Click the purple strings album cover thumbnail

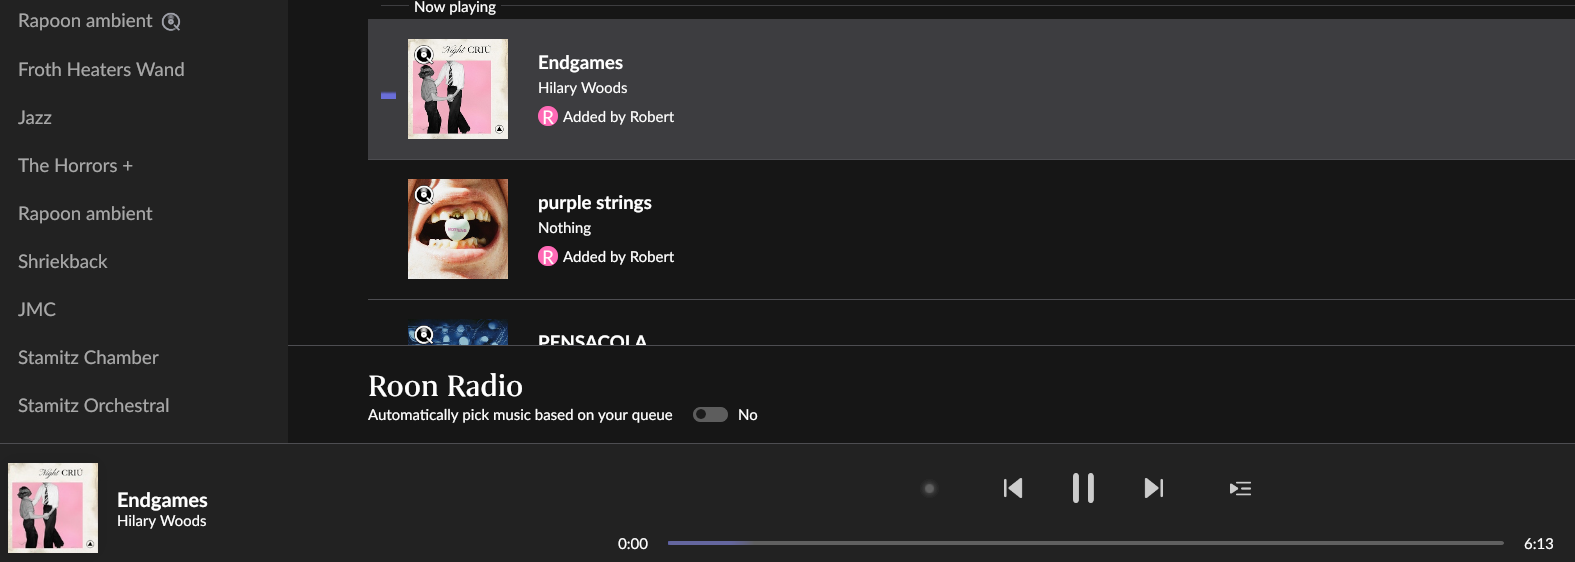pos(458,229)
